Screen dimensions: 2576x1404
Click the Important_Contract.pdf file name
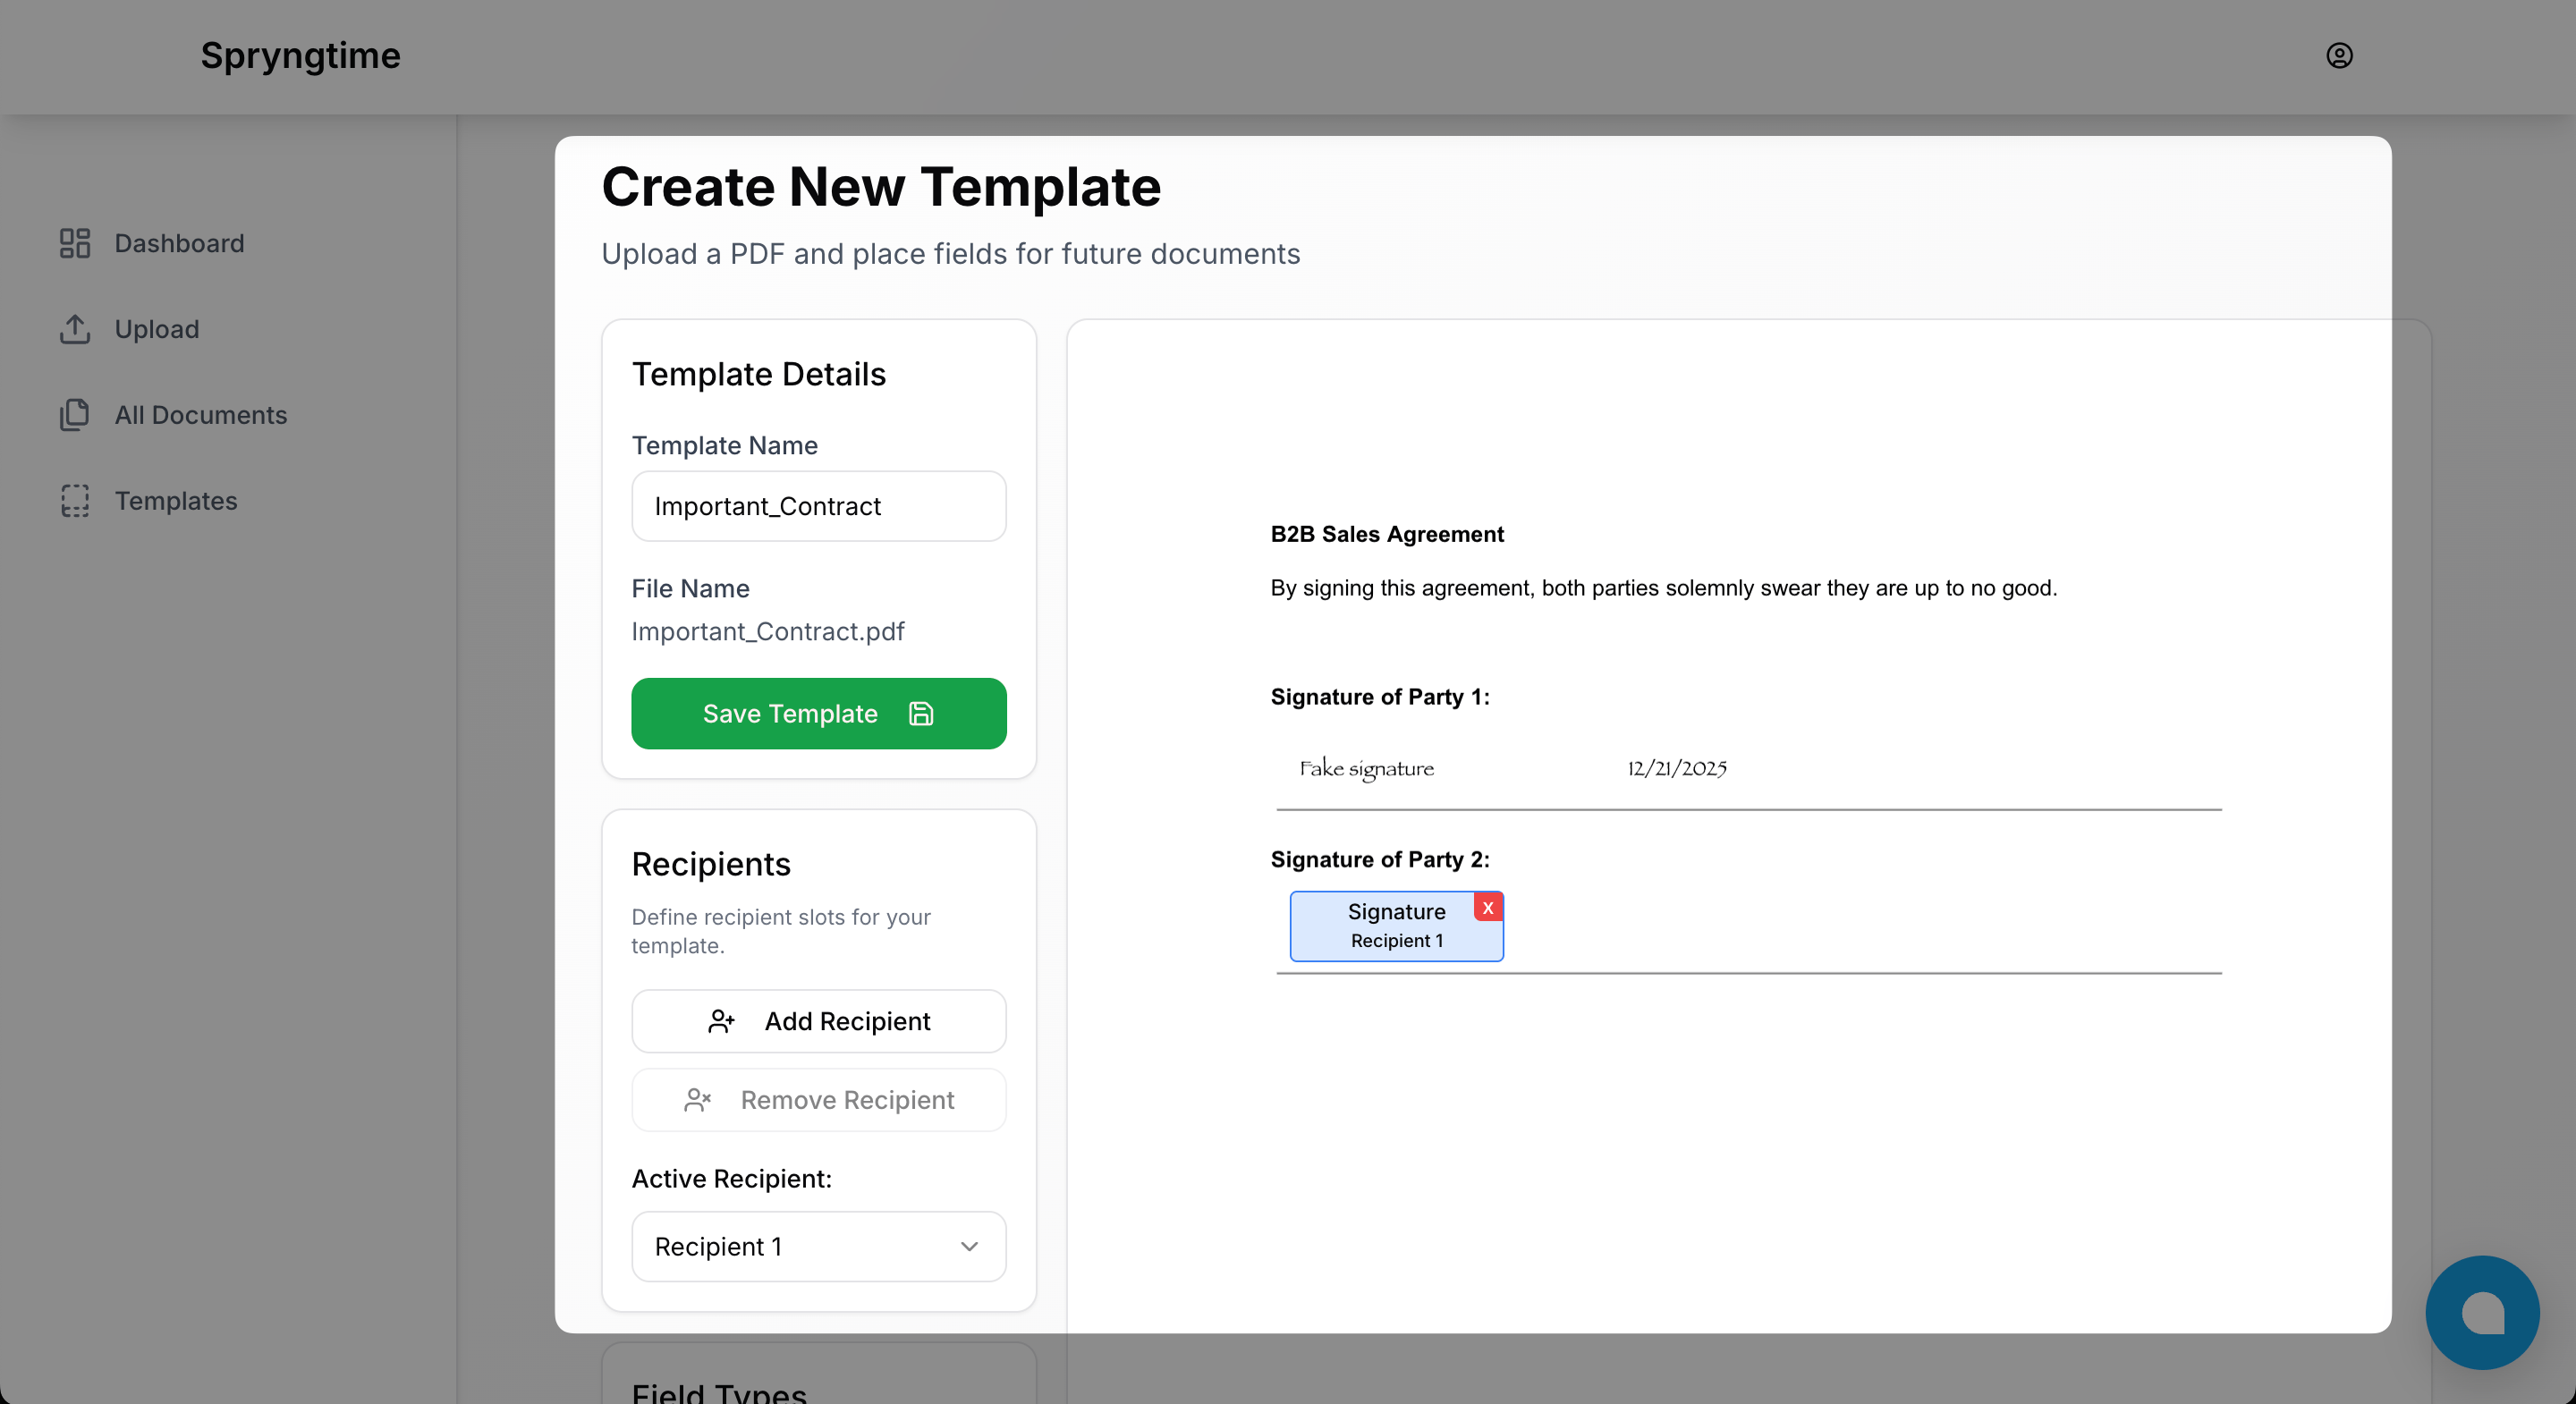[x=767, y=631]
